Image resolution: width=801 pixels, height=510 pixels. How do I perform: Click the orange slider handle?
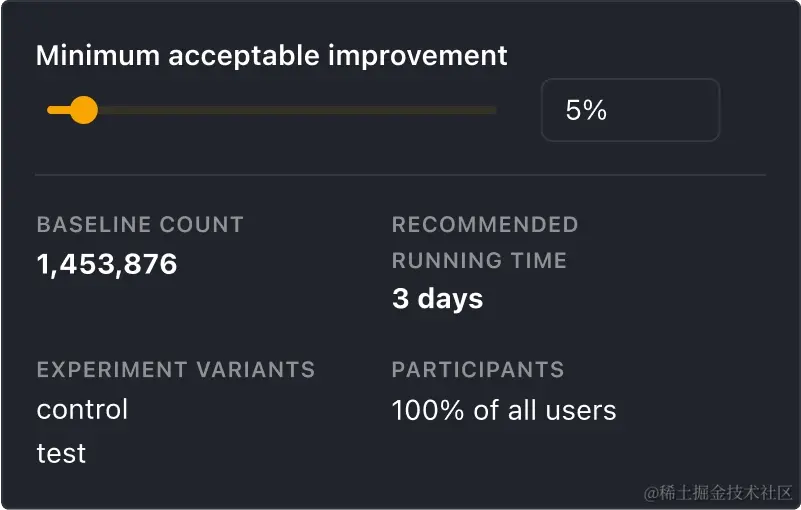[x=84, y=110]
